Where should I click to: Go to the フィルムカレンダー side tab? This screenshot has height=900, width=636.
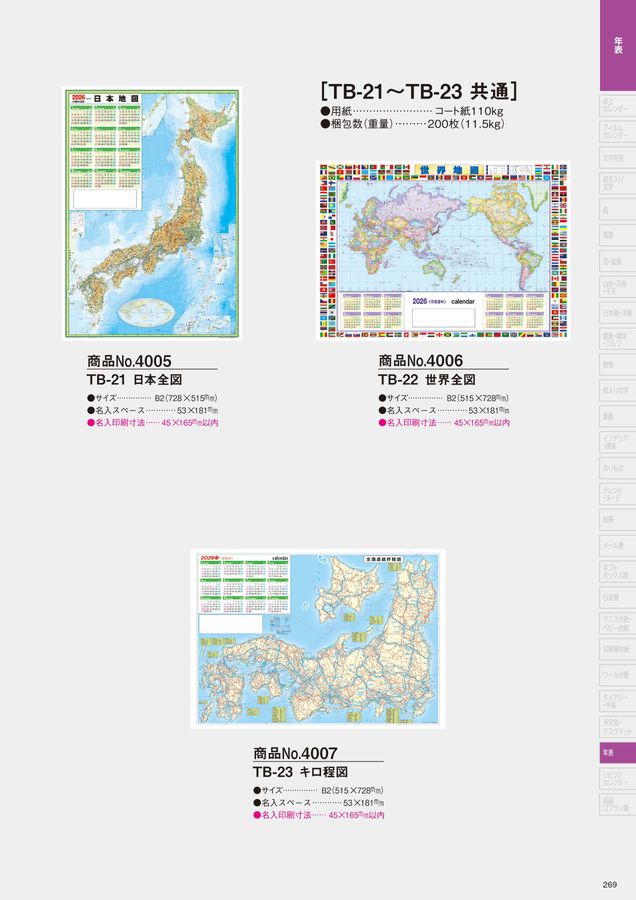click(618, 131)
